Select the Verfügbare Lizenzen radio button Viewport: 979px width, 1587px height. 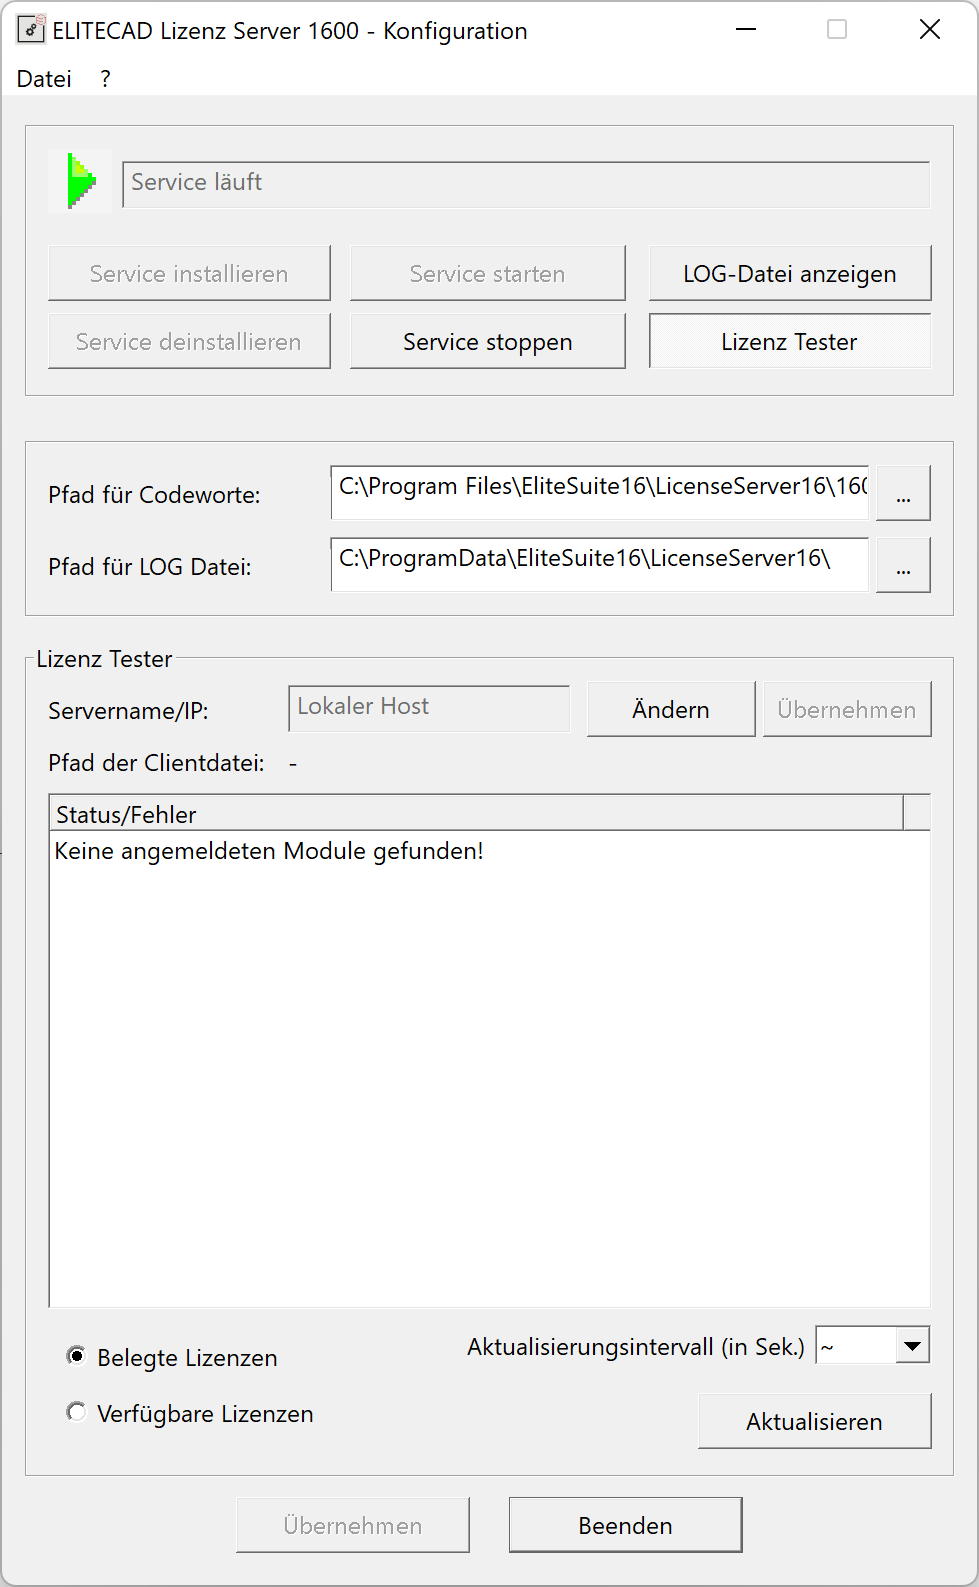coord(76,1412)
